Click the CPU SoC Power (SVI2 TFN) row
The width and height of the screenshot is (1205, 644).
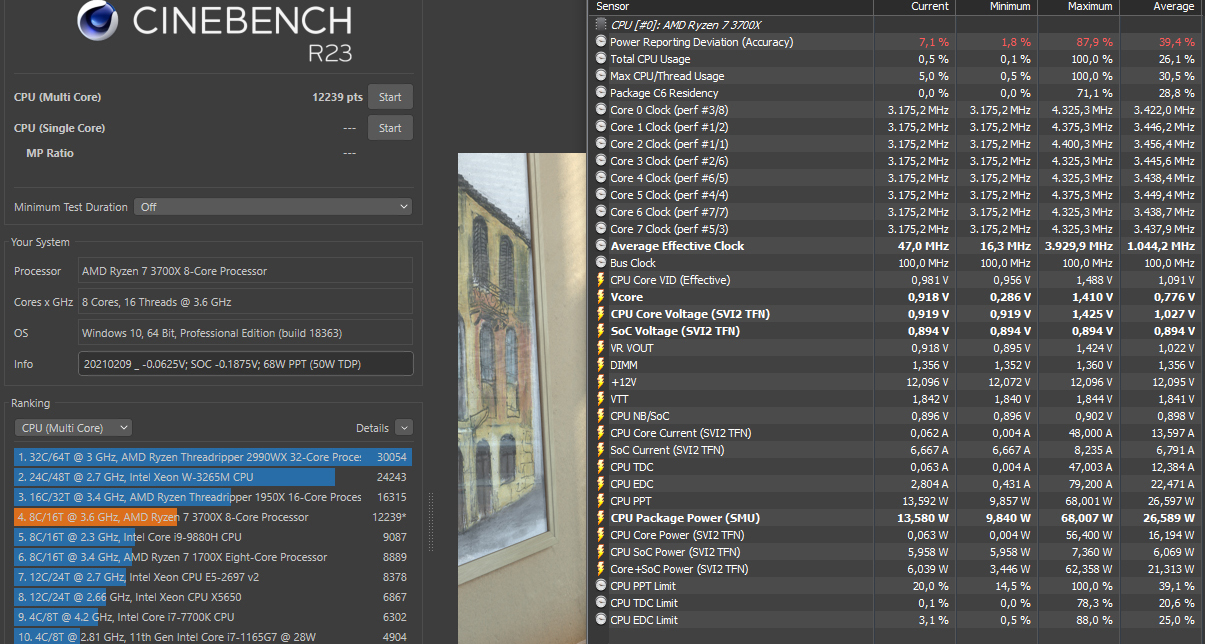(895, 552)
